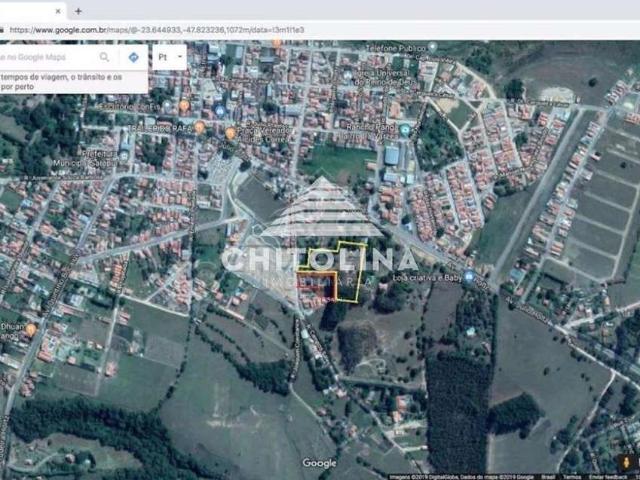Select the orange pin beside the ConFit label

(x=184, y=106)
